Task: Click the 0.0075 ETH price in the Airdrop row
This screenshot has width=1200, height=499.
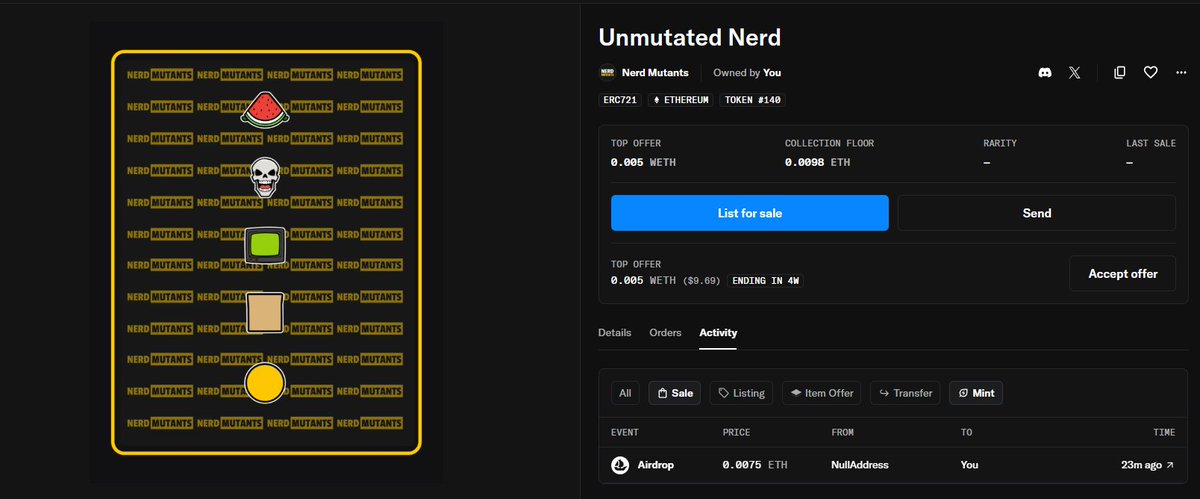Action: [755, 465]
